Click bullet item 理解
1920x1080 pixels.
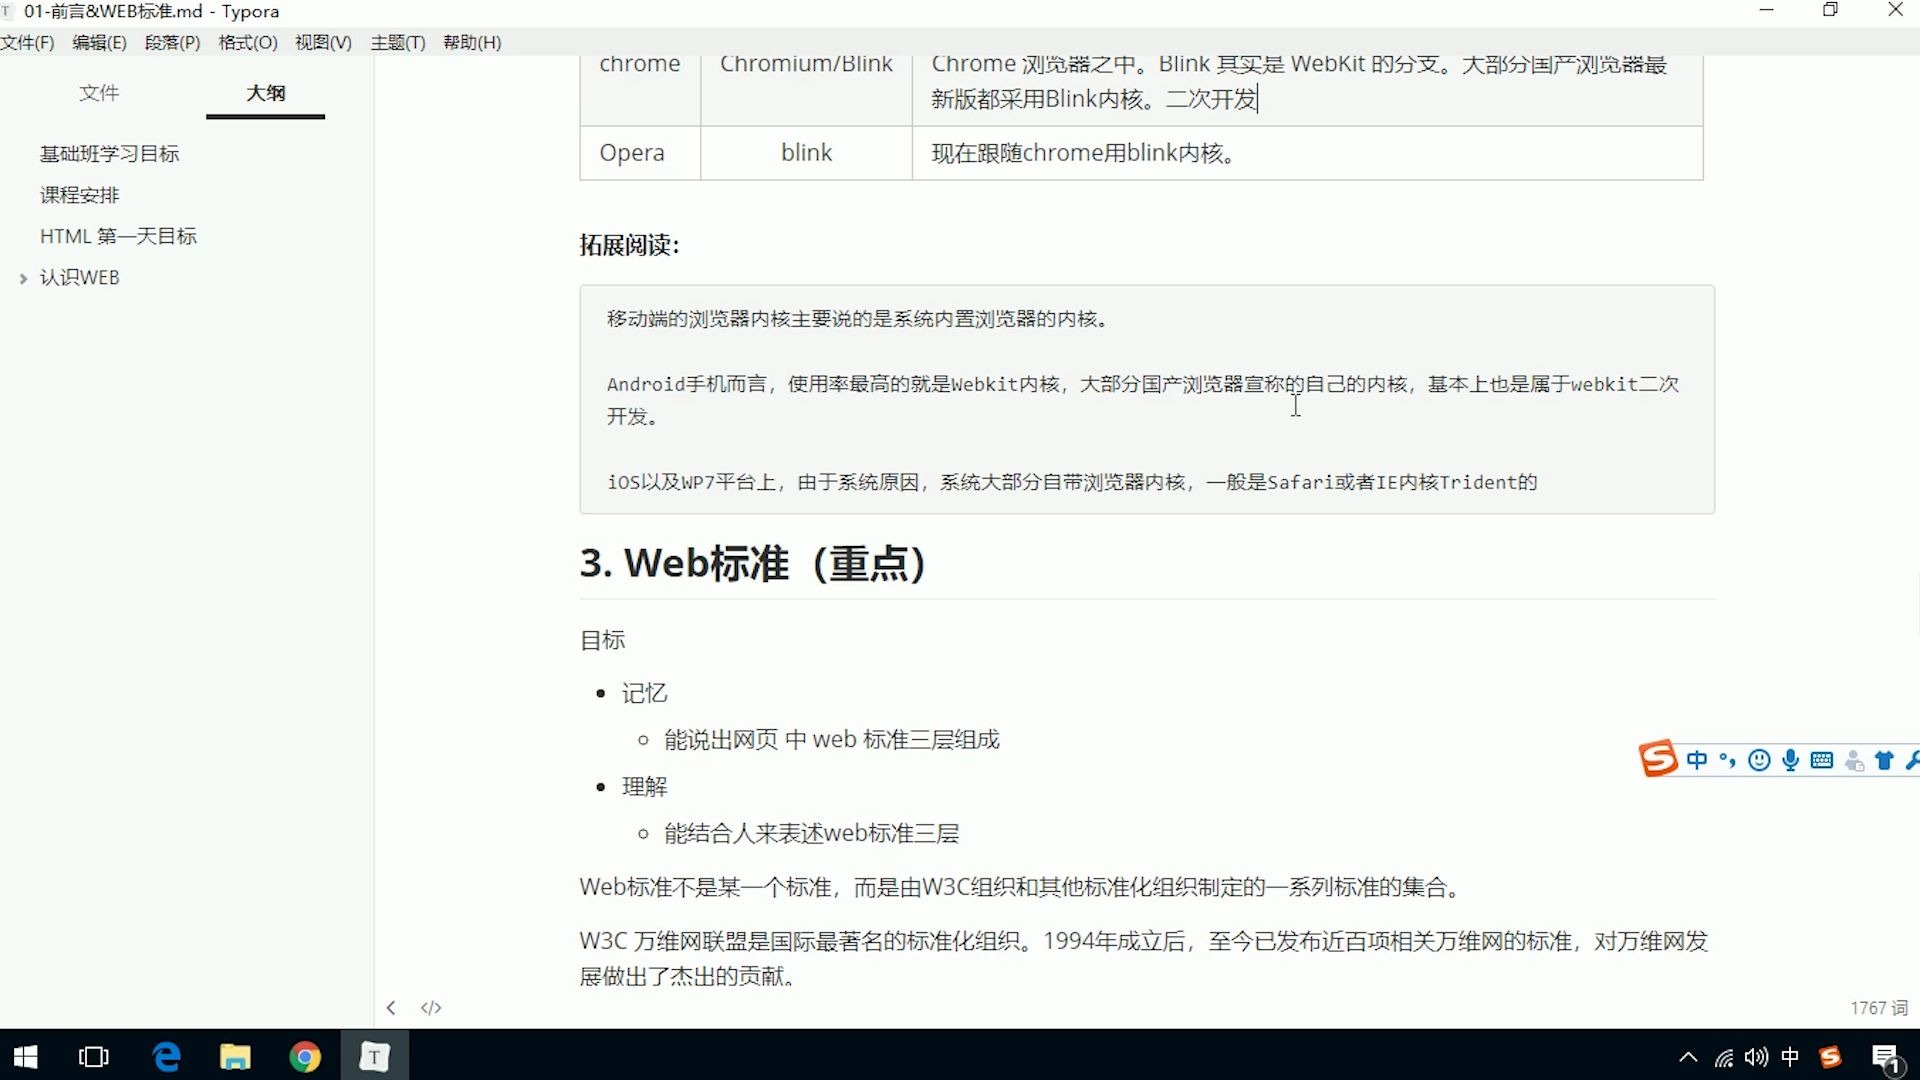[x=644, y=787]
